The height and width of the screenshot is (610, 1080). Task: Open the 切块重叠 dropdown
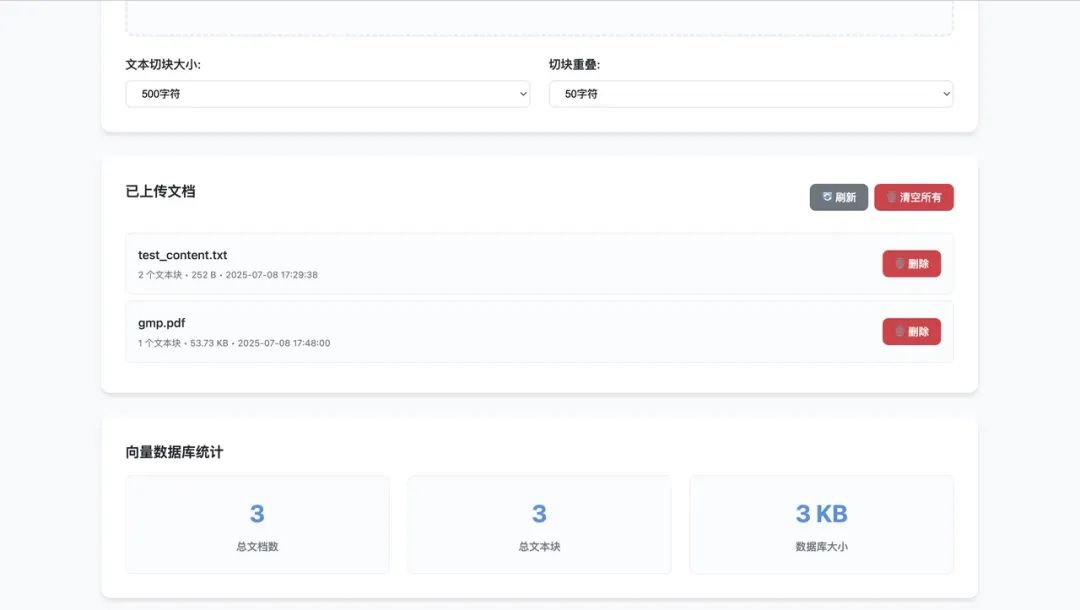(x=750, y=93)
